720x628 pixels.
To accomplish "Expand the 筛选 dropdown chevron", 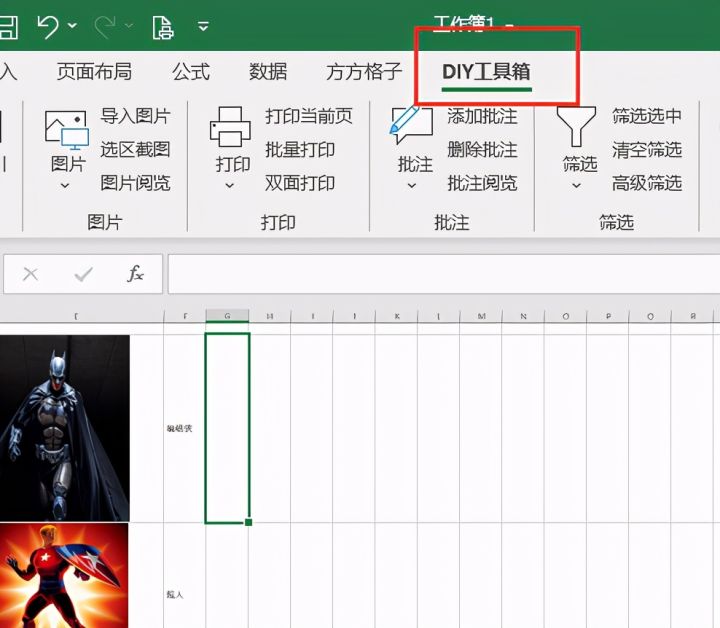I will click(x=577, y=186).
